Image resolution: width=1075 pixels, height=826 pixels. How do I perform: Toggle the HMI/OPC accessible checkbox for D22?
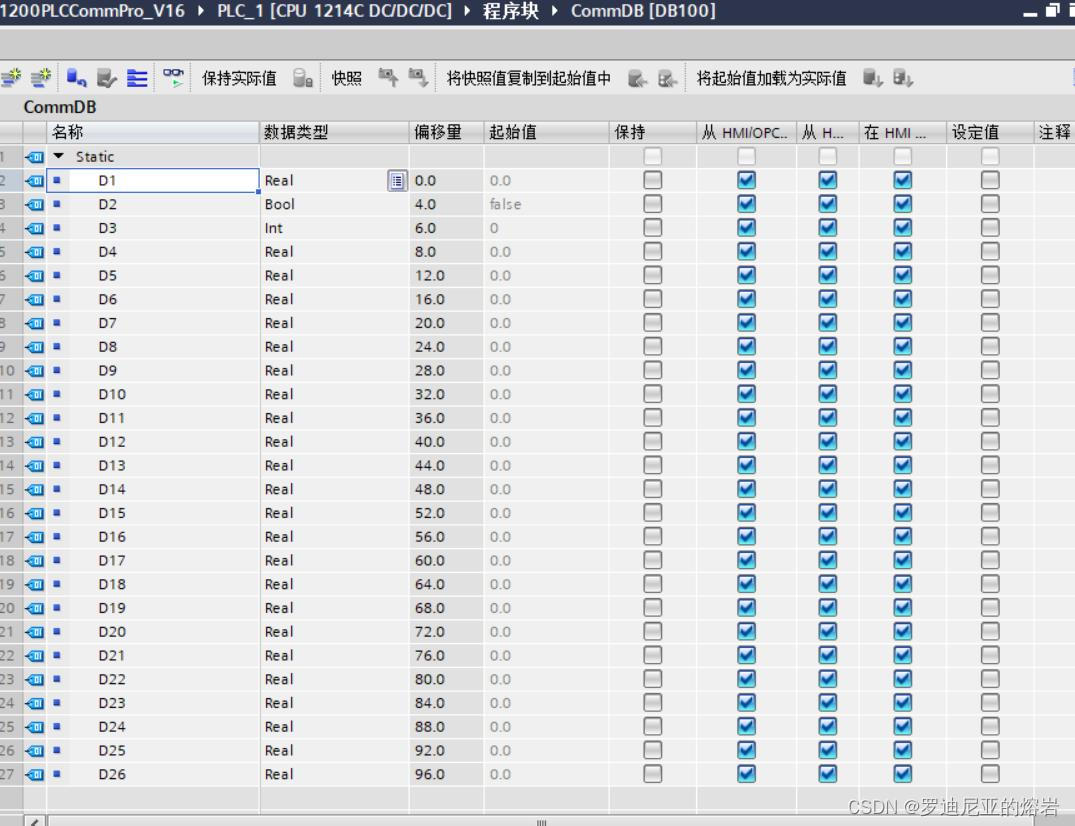click(747, 679)
